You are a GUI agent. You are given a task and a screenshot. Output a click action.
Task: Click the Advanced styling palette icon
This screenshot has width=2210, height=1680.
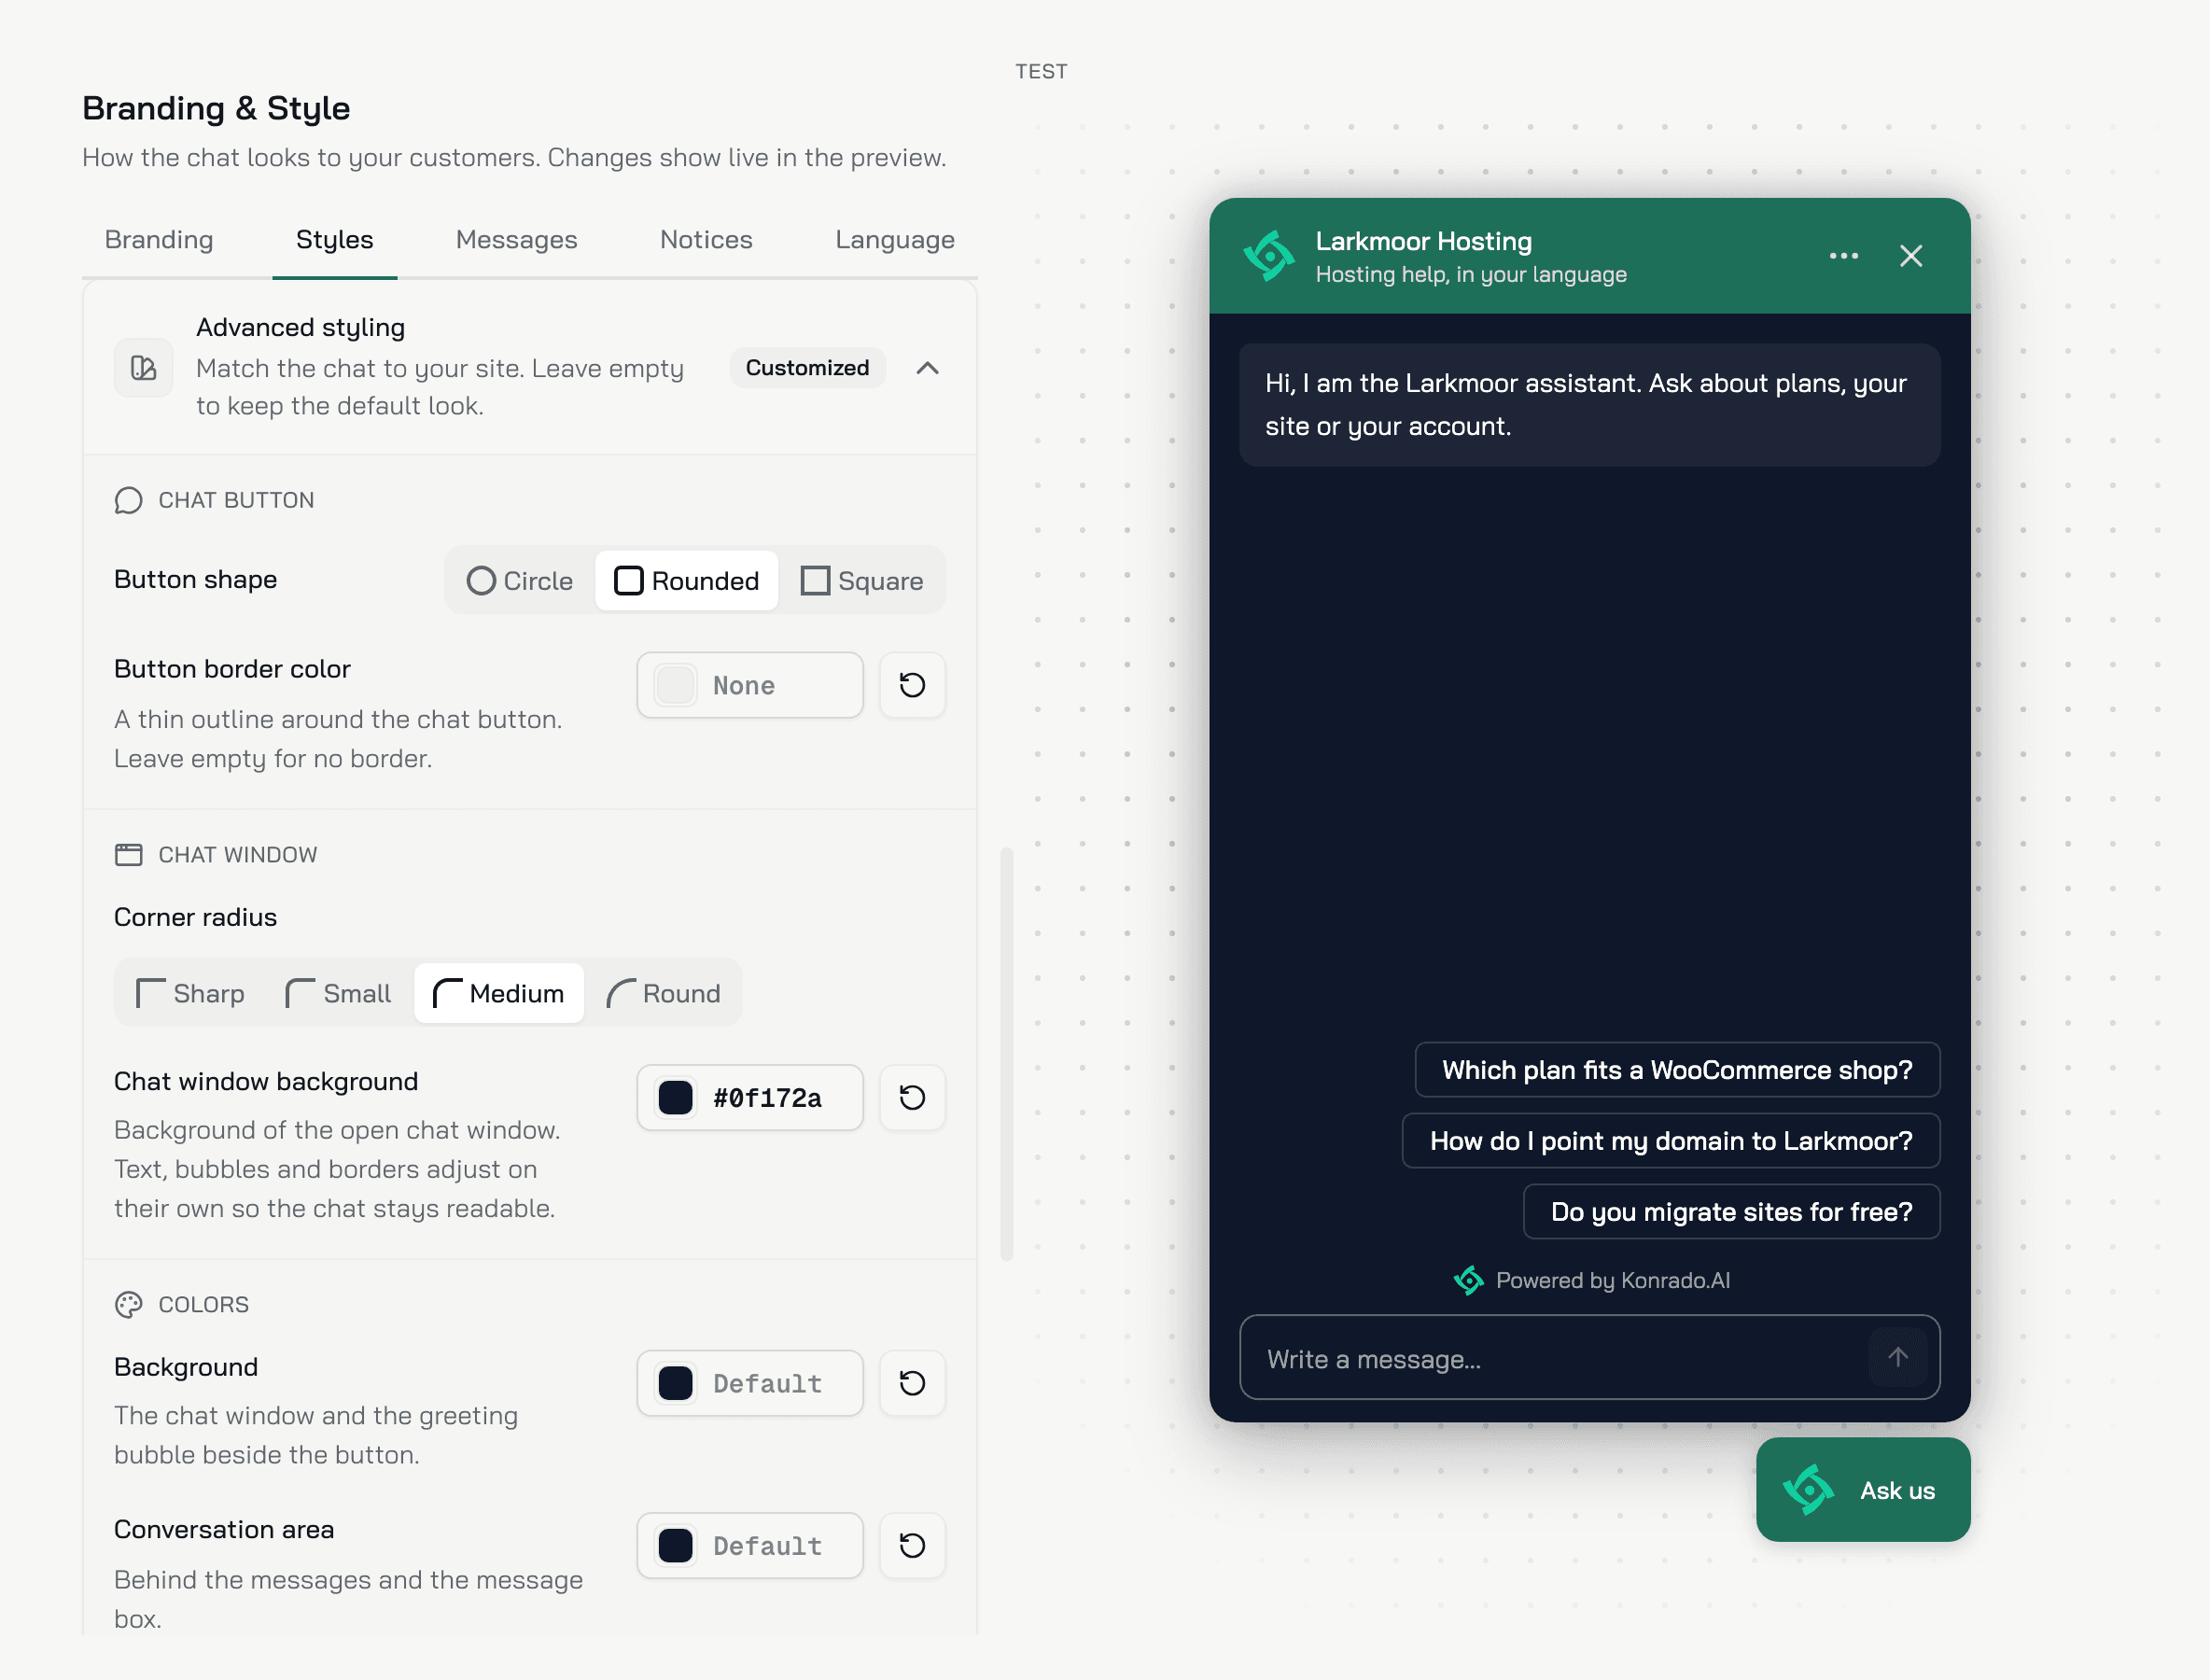143,368
